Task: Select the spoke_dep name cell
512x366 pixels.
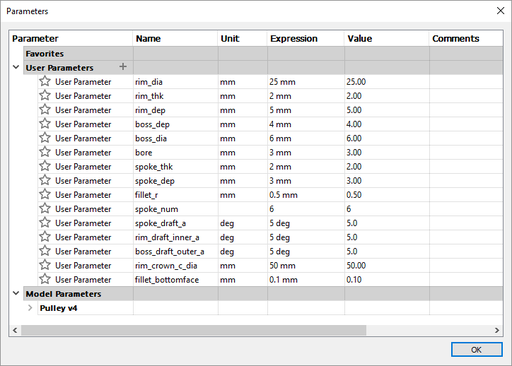Action: (x=176, y=181)
